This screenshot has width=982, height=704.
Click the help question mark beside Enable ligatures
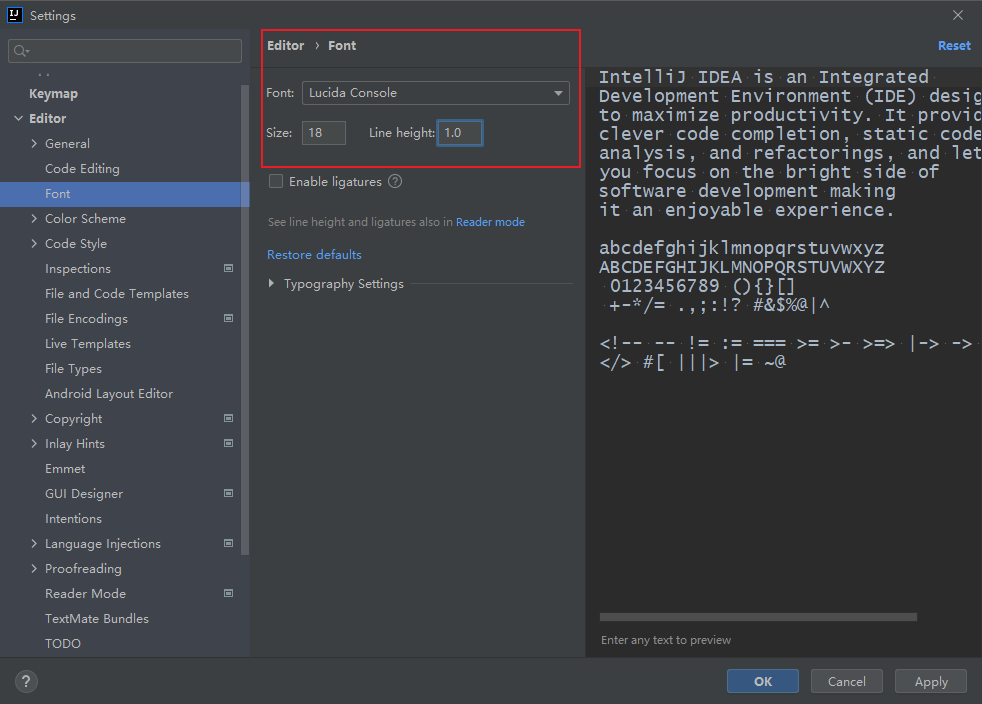point(395,182)
